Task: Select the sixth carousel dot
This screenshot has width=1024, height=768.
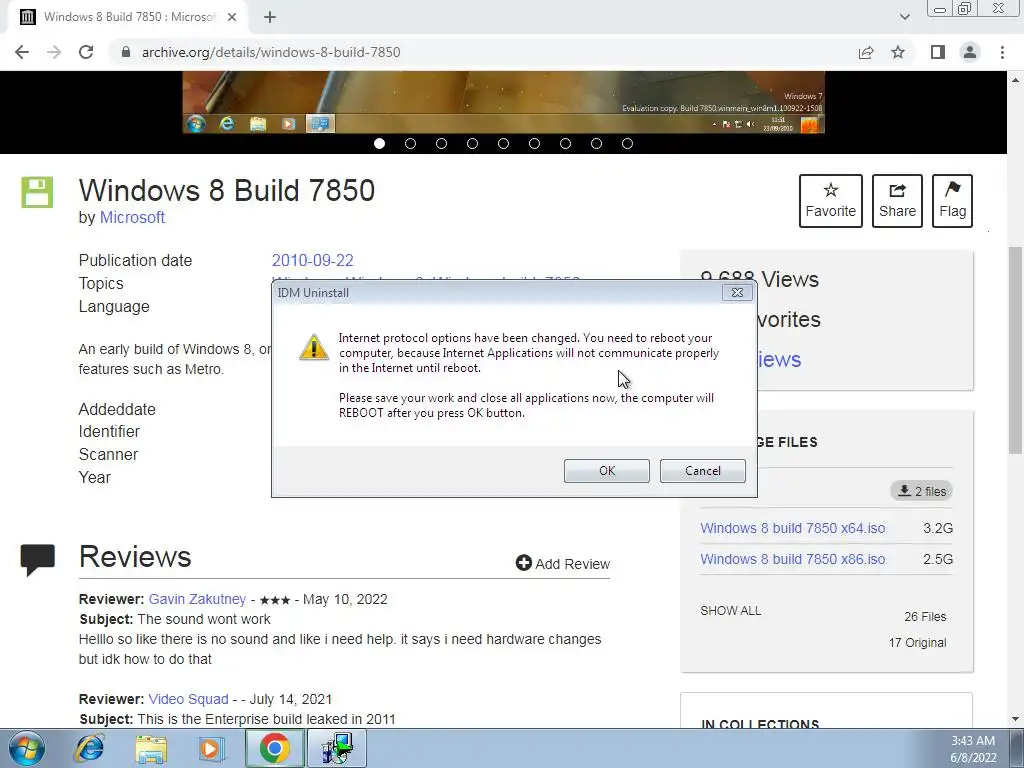Action: (x=534, y=144)
